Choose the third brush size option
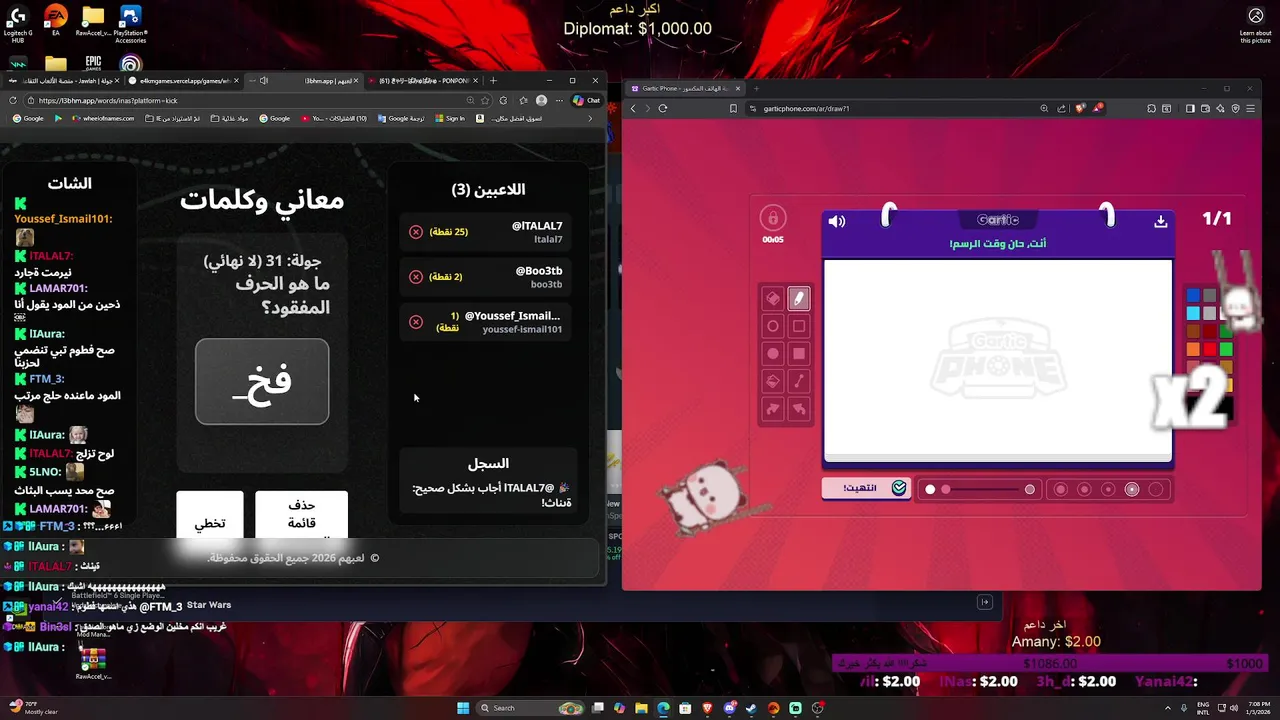1280x720 pixels. click(1108, 489)
